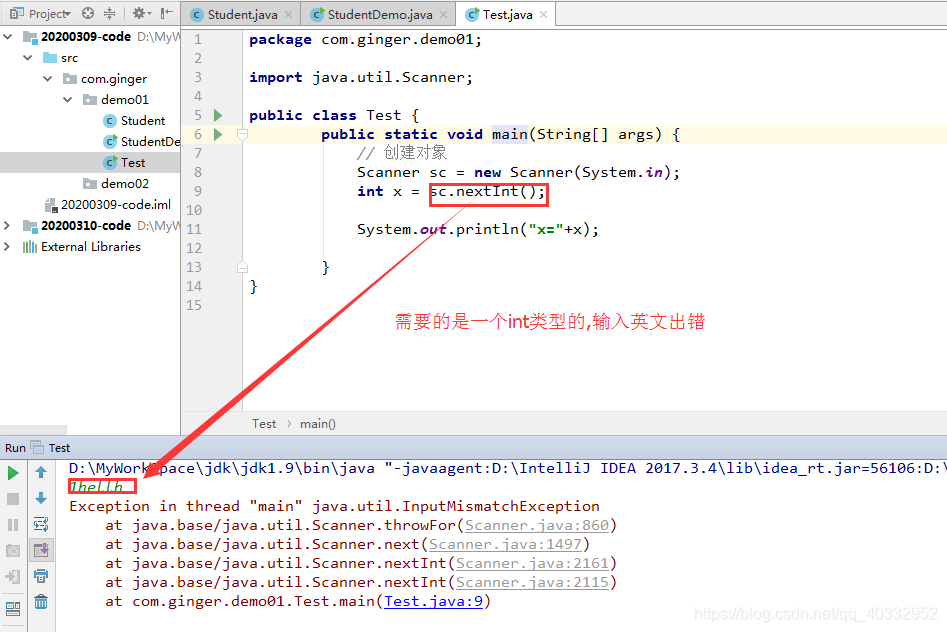Collapse the 20200309-code module node
This screenshot has width=947, height=632.
pyautogui.click(x=7, y=37)
